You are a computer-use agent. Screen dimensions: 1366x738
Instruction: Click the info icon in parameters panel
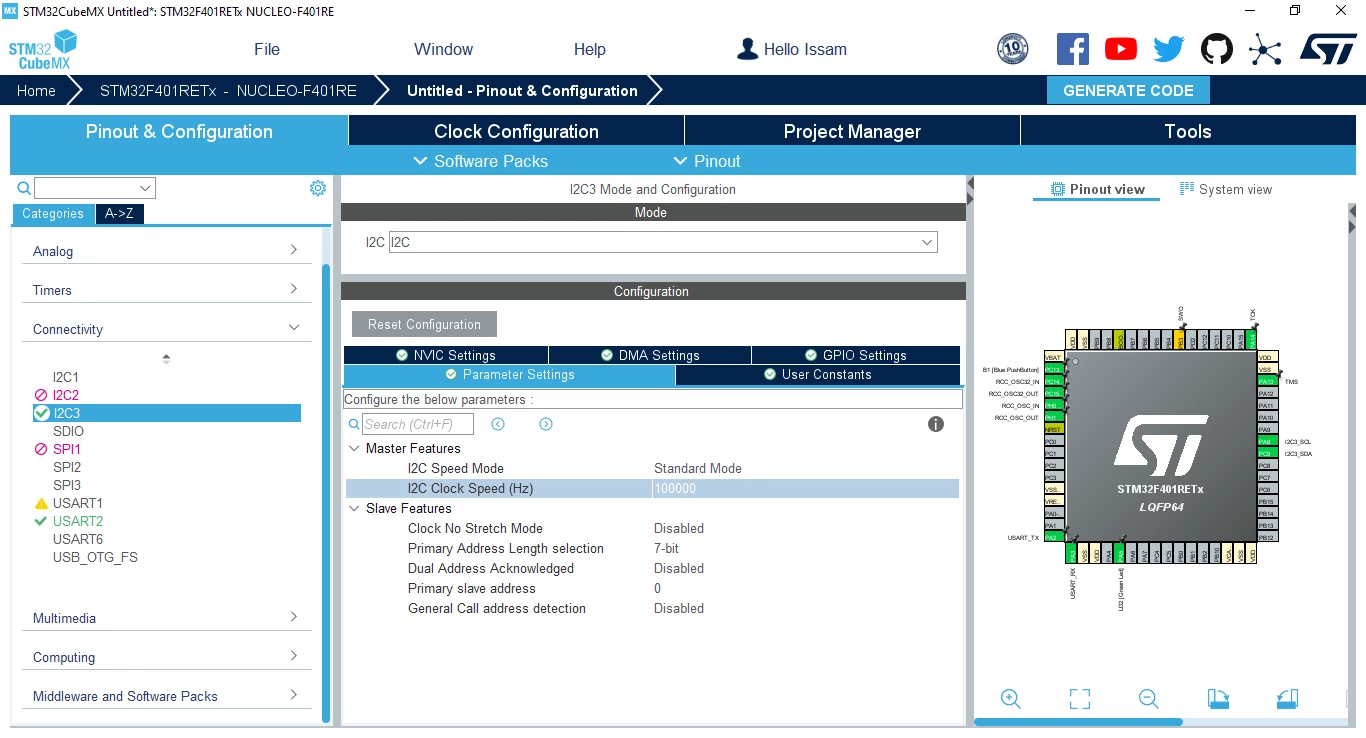pos(936,424)
